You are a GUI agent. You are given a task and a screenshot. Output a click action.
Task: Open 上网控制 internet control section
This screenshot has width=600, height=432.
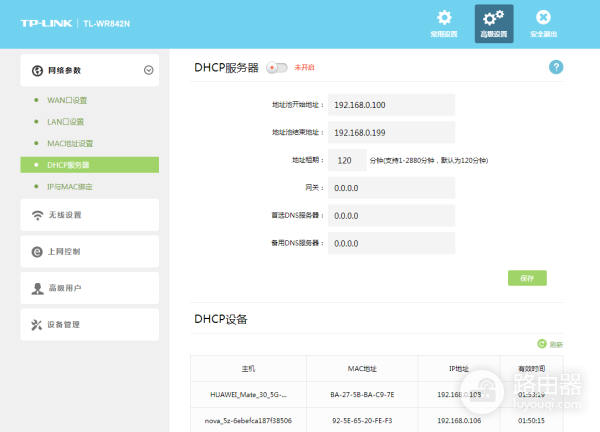(x=89, y=252)
